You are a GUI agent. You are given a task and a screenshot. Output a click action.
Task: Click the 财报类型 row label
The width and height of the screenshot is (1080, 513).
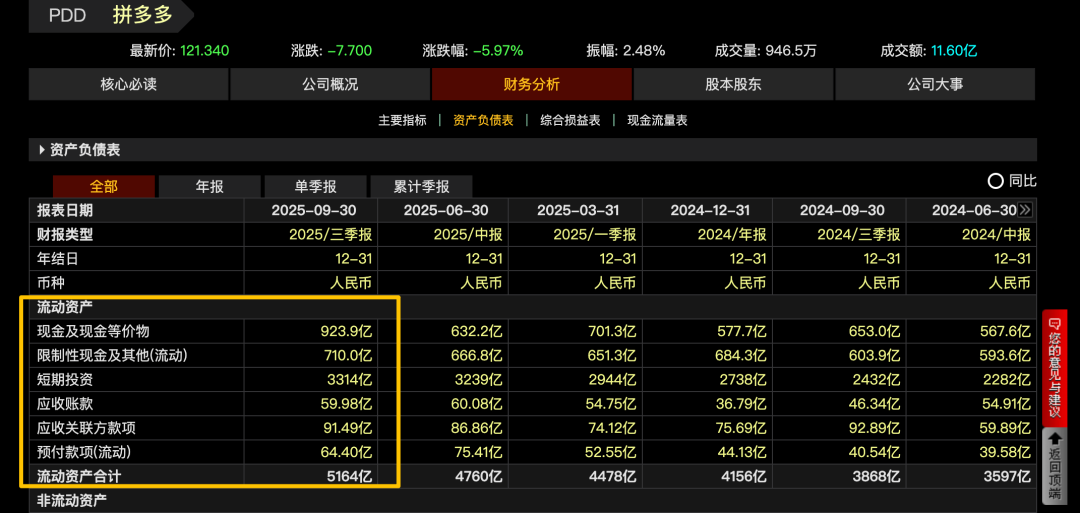pos(65,235)
